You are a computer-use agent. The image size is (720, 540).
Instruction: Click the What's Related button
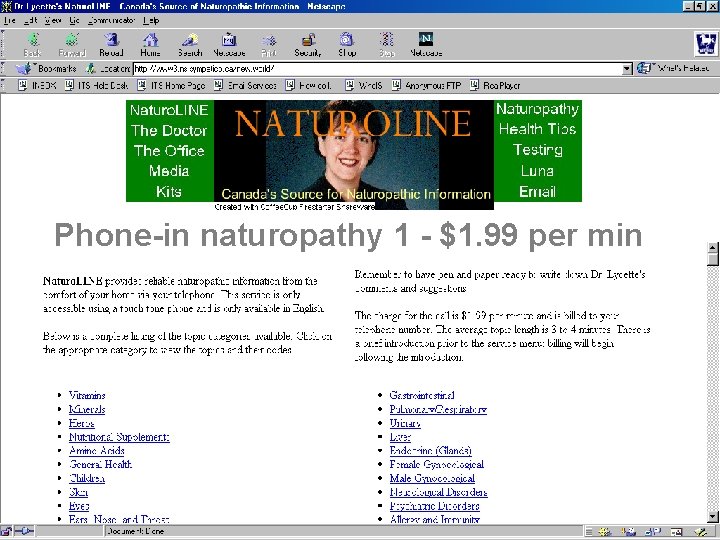(673, 68)
